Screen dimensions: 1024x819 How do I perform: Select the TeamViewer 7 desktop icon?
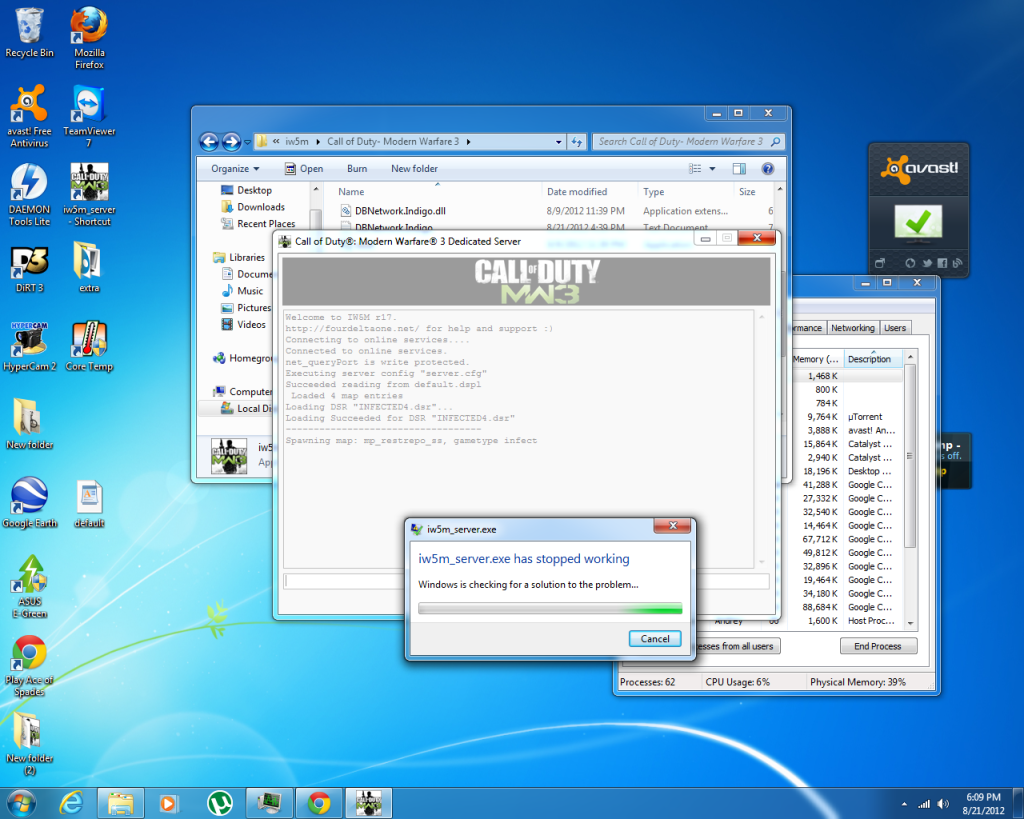pos(89,116)
